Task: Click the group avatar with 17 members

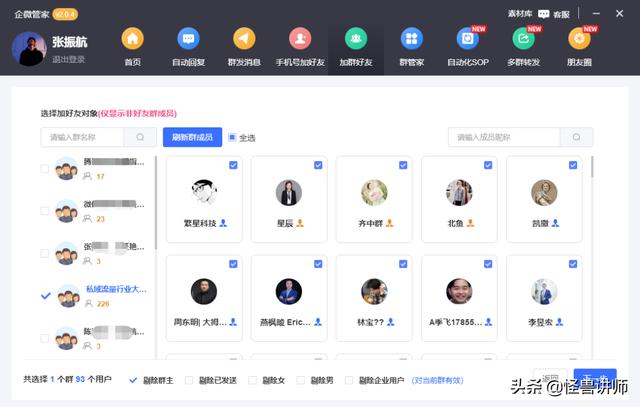Action: (66, 169)
